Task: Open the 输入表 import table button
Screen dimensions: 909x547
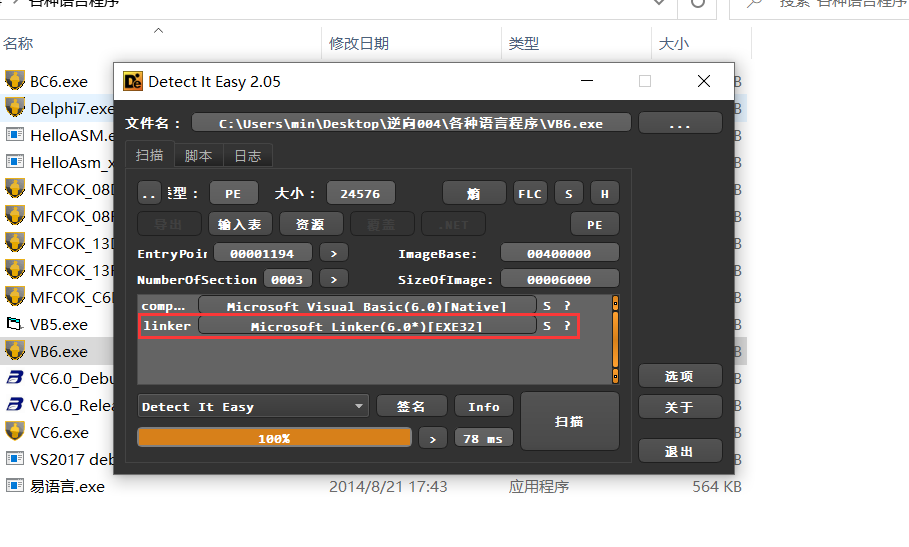Action: 240,224
